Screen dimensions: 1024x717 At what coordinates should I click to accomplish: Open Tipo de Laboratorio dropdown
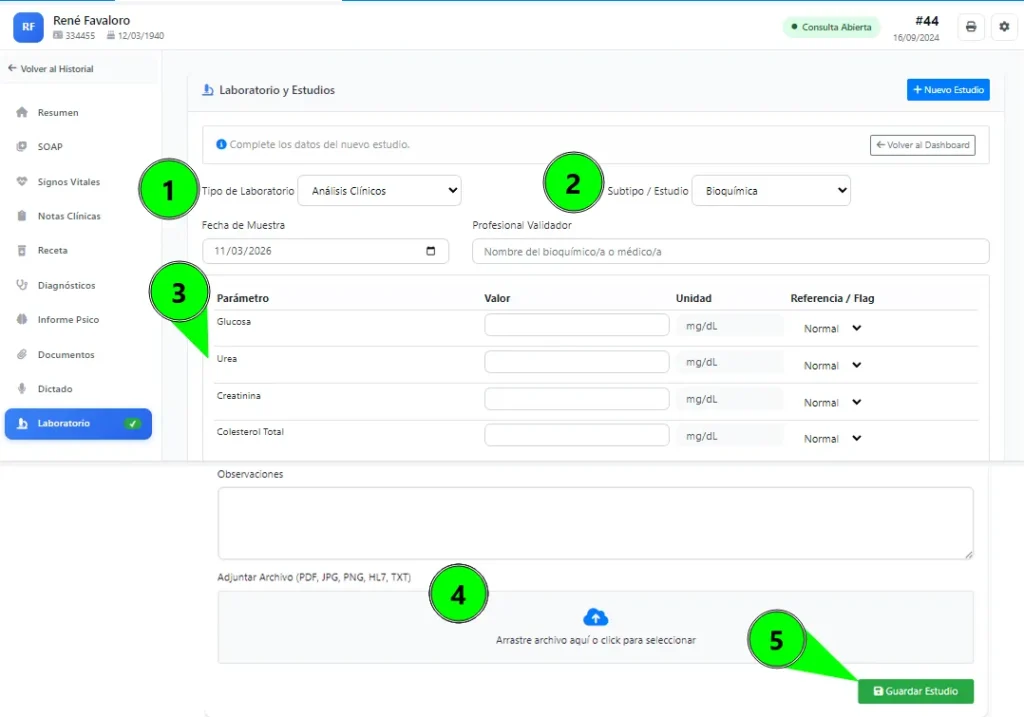[379, 191]
